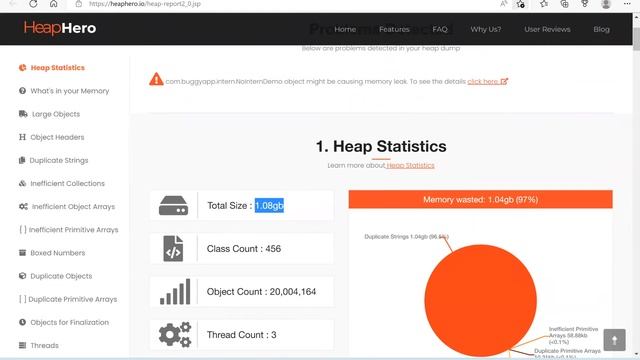This screenshot has height=360, width=640.
Task: Click the 1. Heap Statistics heading
Action: (x=381, y=146)
